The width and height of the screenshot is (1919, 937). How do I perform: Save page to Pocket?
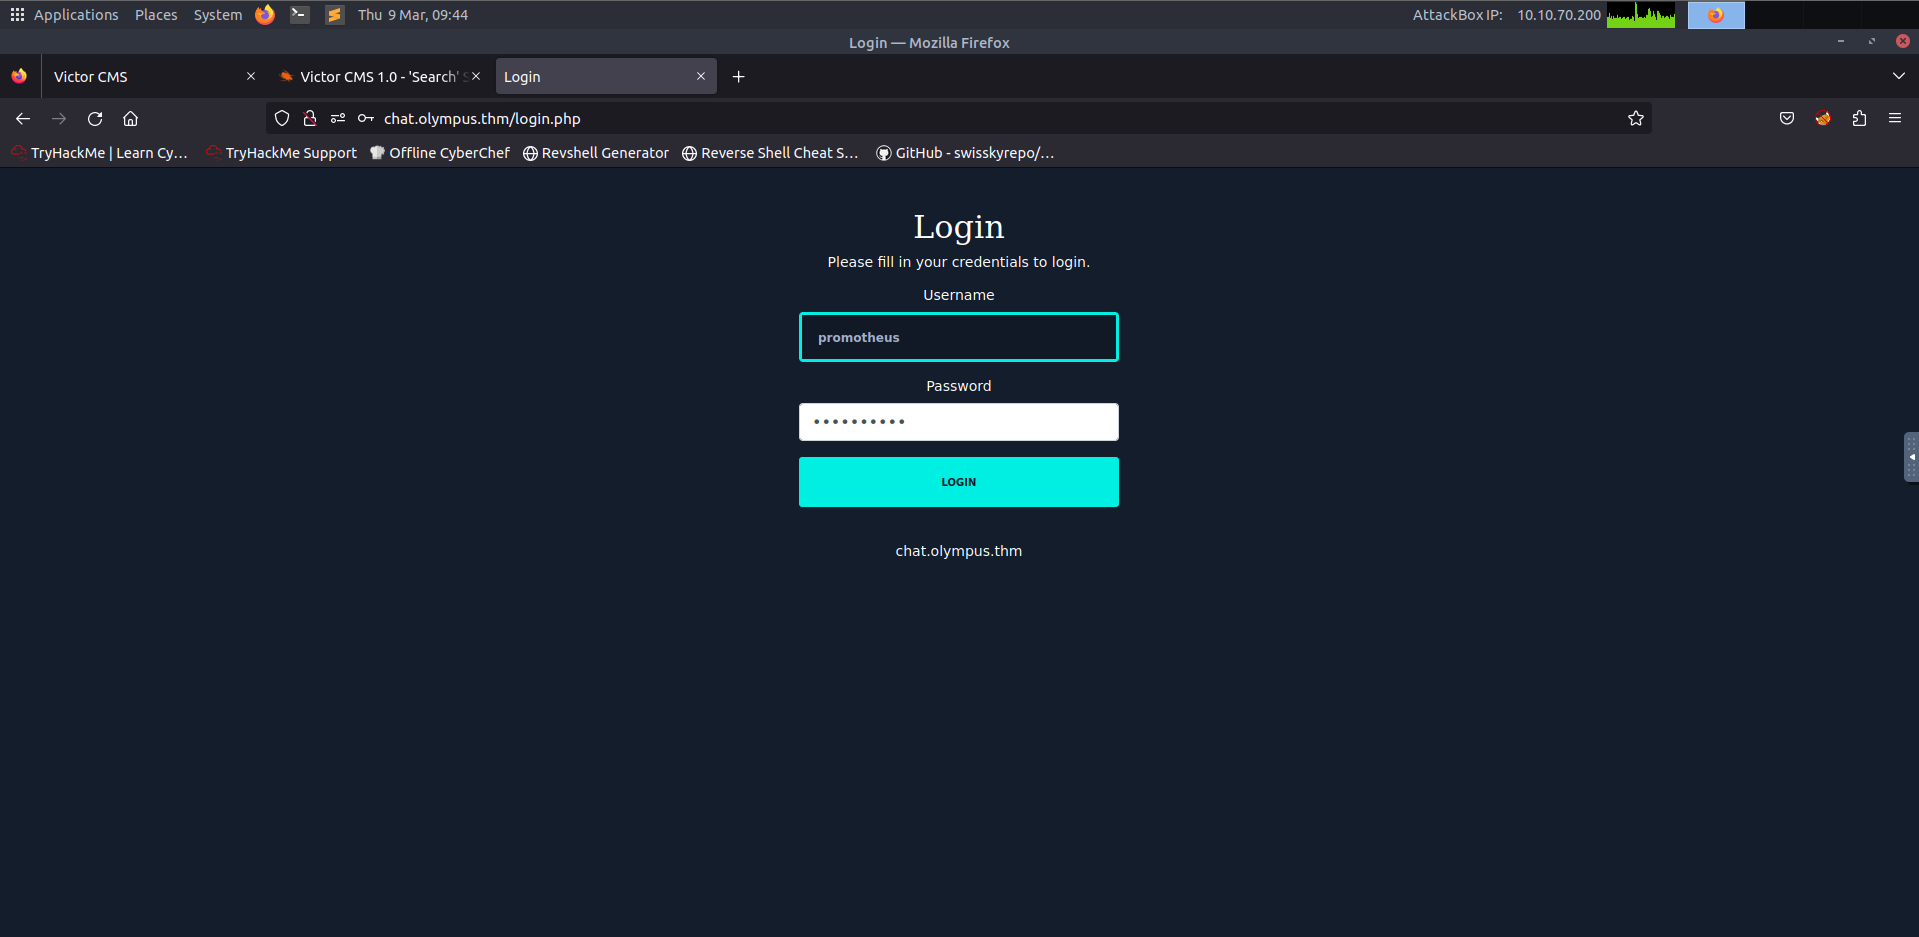tap(1786, 118)
